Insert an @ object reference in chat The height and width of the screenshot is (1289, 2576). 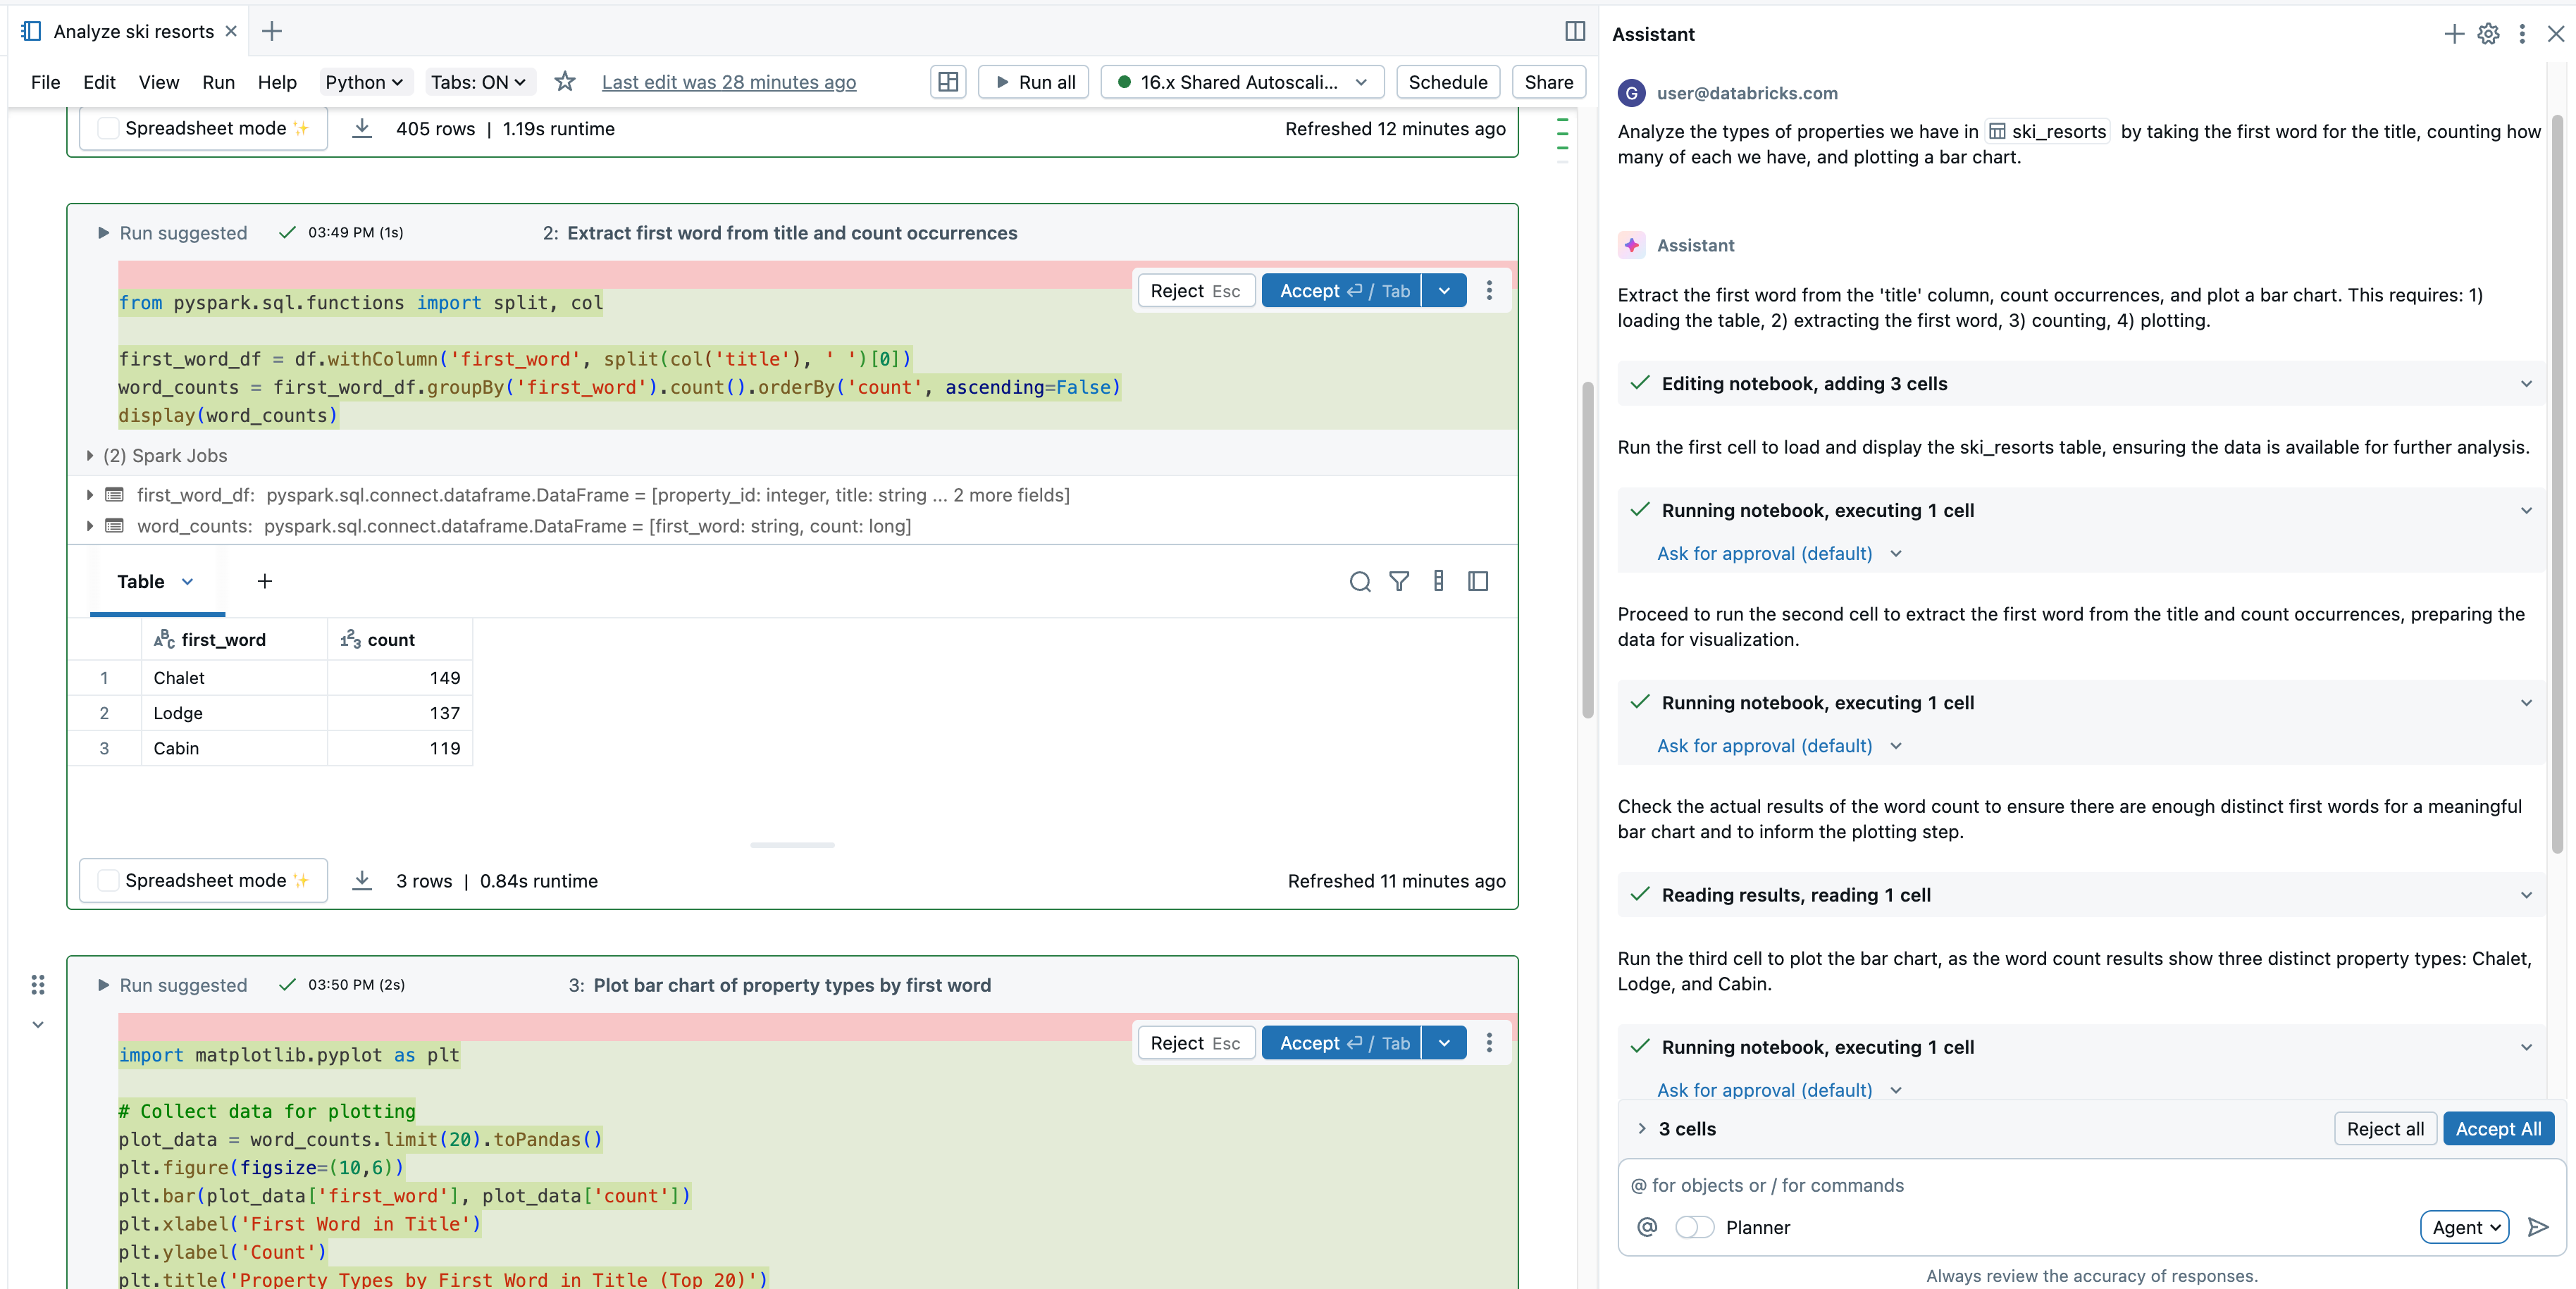click(1645, 1228)
